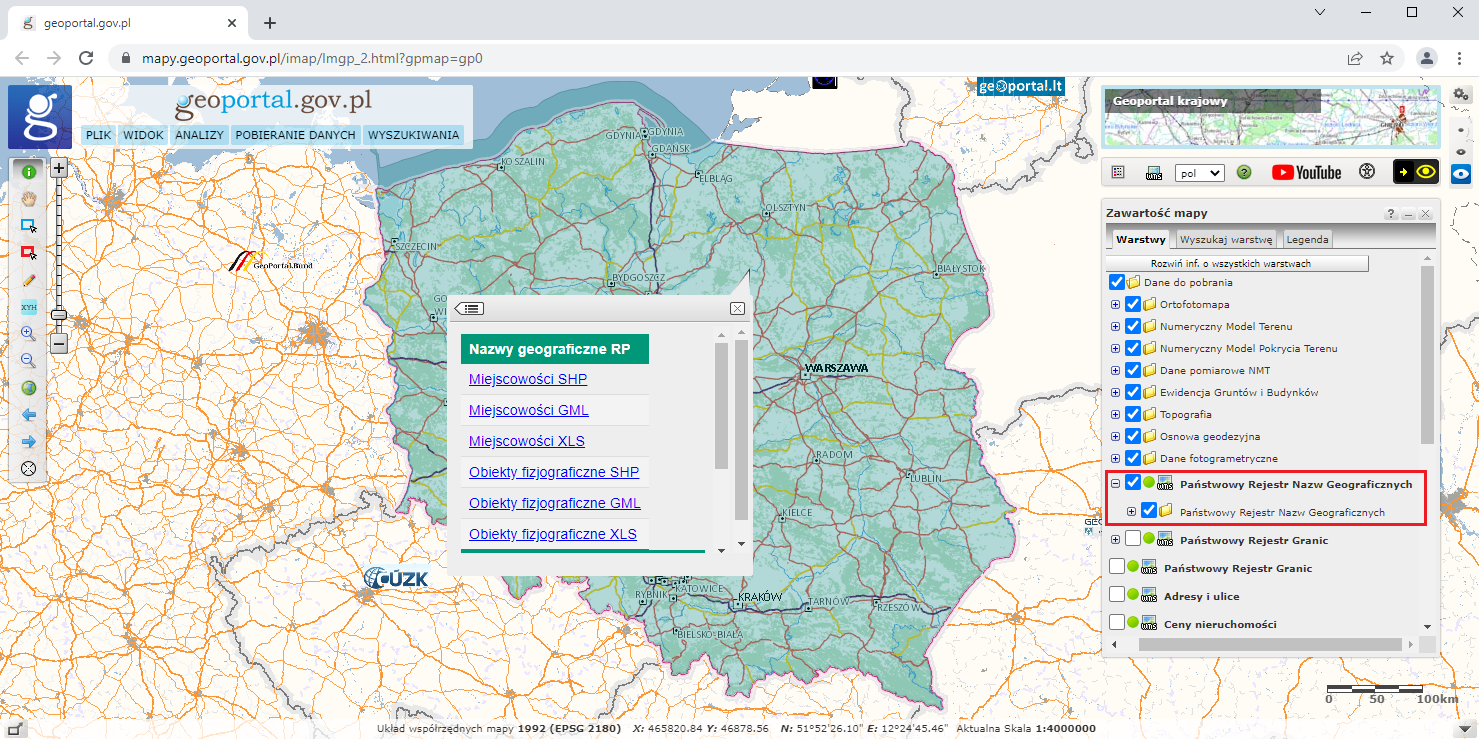Screen dimensions: 1479x739
Task: Click the pencil measure/draw tool
Action: (29, 281)
